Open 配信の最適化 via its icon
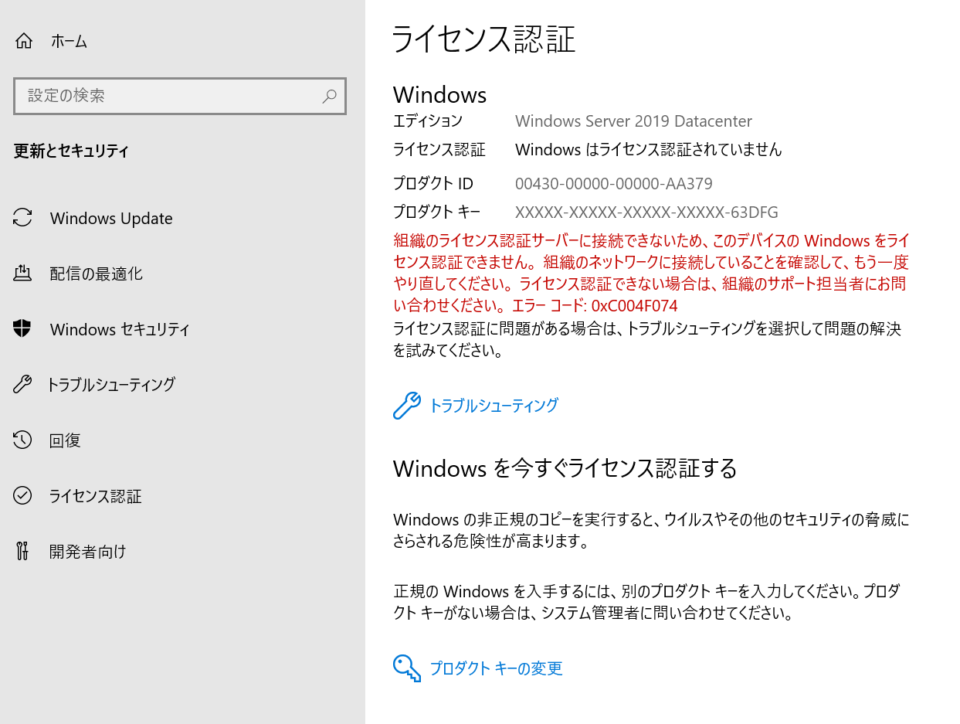This screenshot has width=960, height=724. pos(22,273)
